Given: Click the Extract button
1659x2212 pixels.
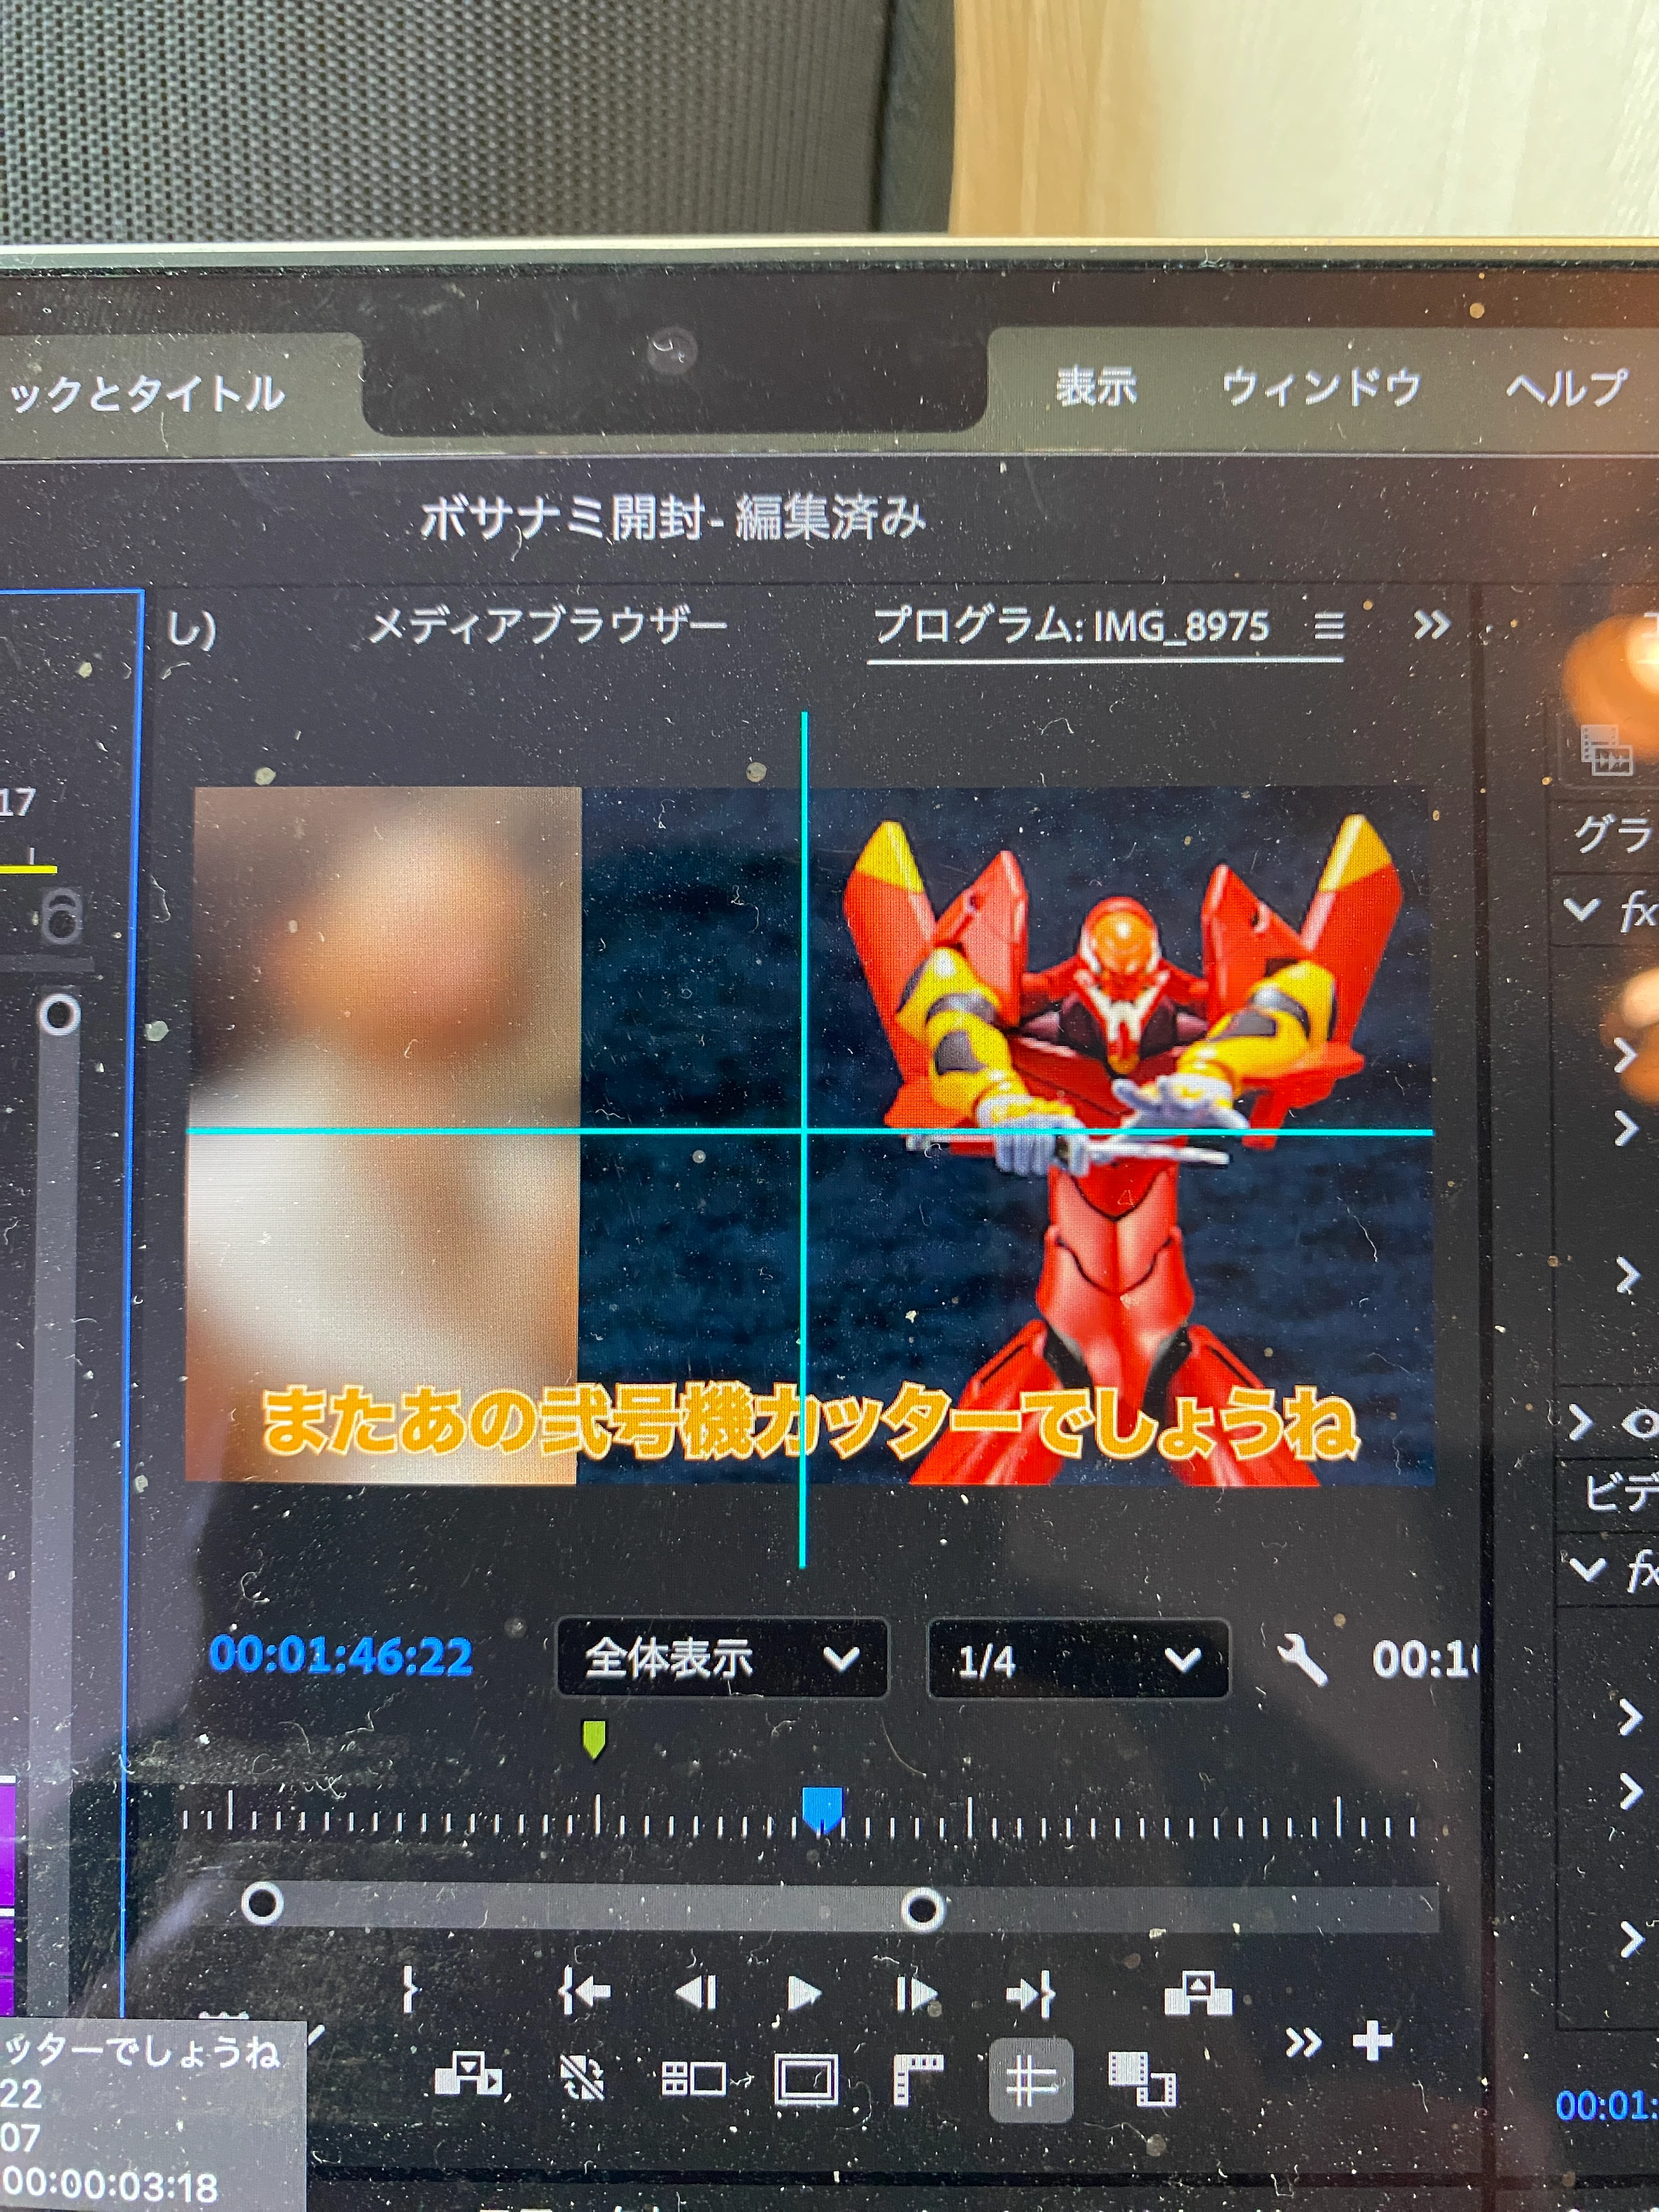Looking at the screenshot, I should pos(468,2075).
